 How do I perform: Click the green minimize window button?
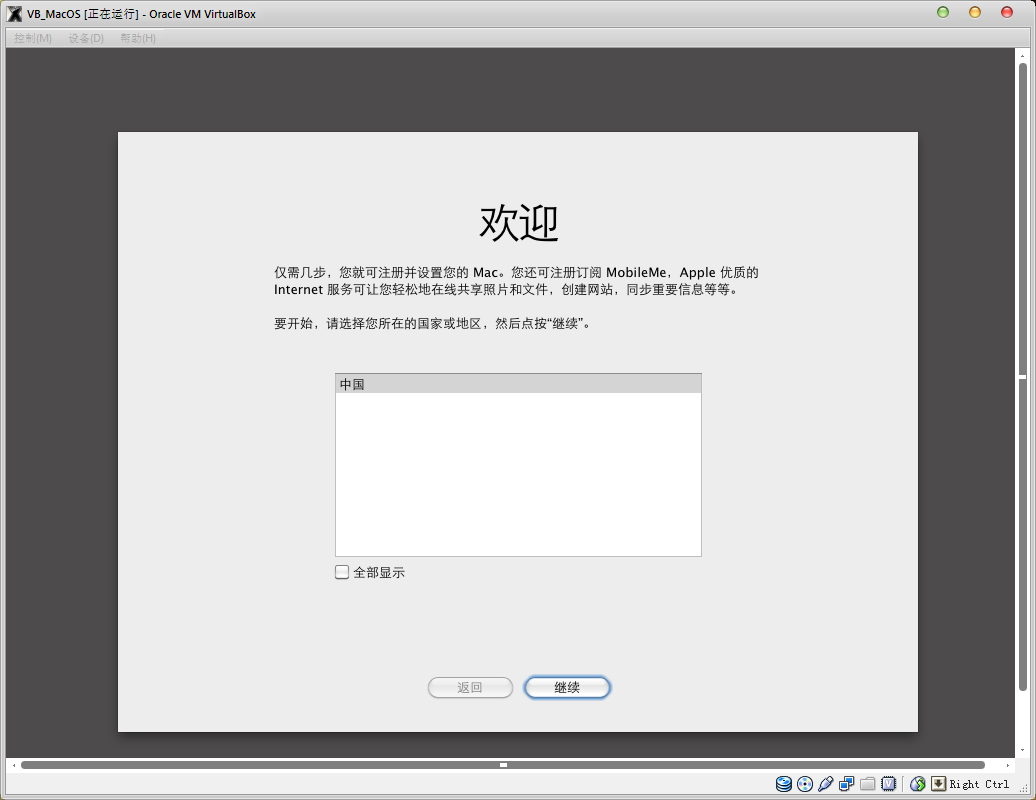coord(943,13)
